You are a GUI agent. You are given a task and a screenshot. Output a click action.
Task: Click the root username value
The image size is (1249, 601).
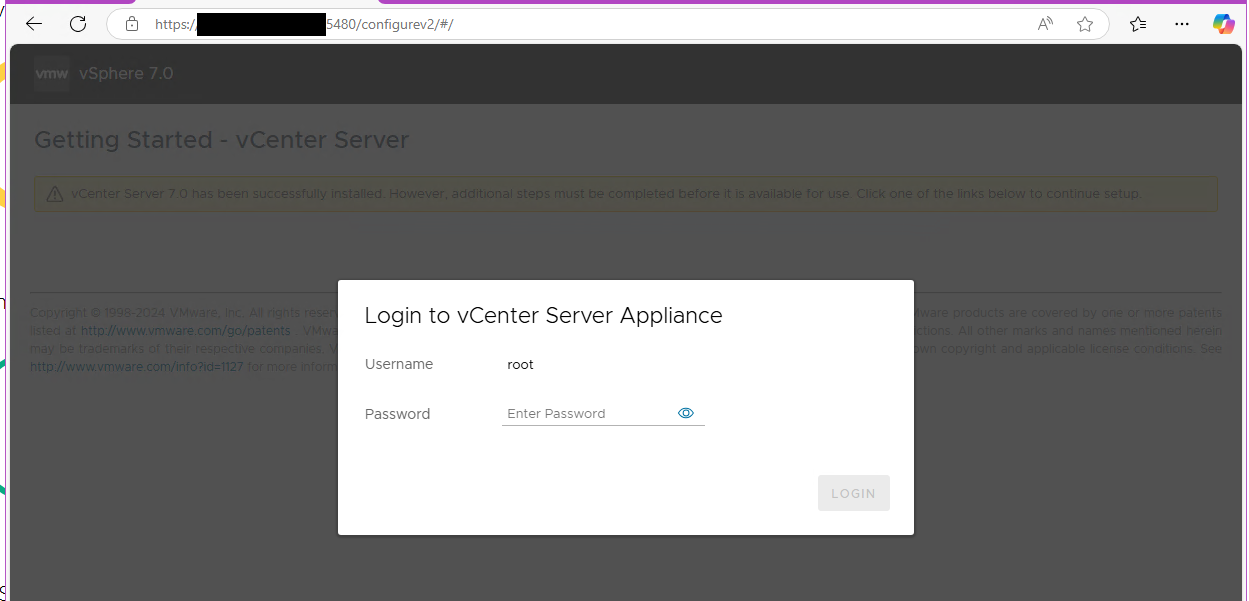point(521,364)
